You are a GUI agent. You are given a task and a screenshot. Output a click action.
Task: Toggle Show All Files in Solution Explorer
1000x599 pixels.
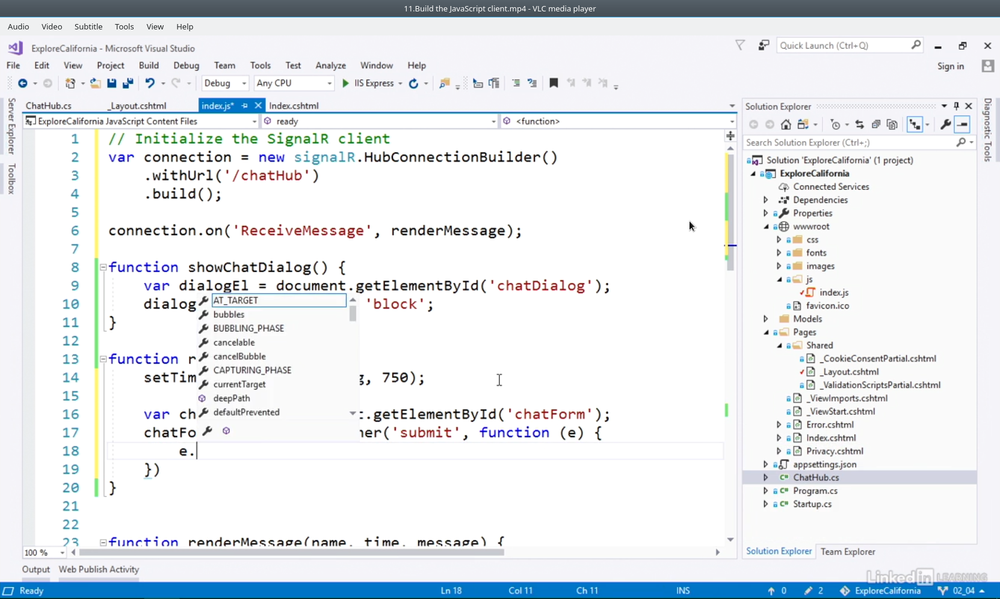(892, 125)
